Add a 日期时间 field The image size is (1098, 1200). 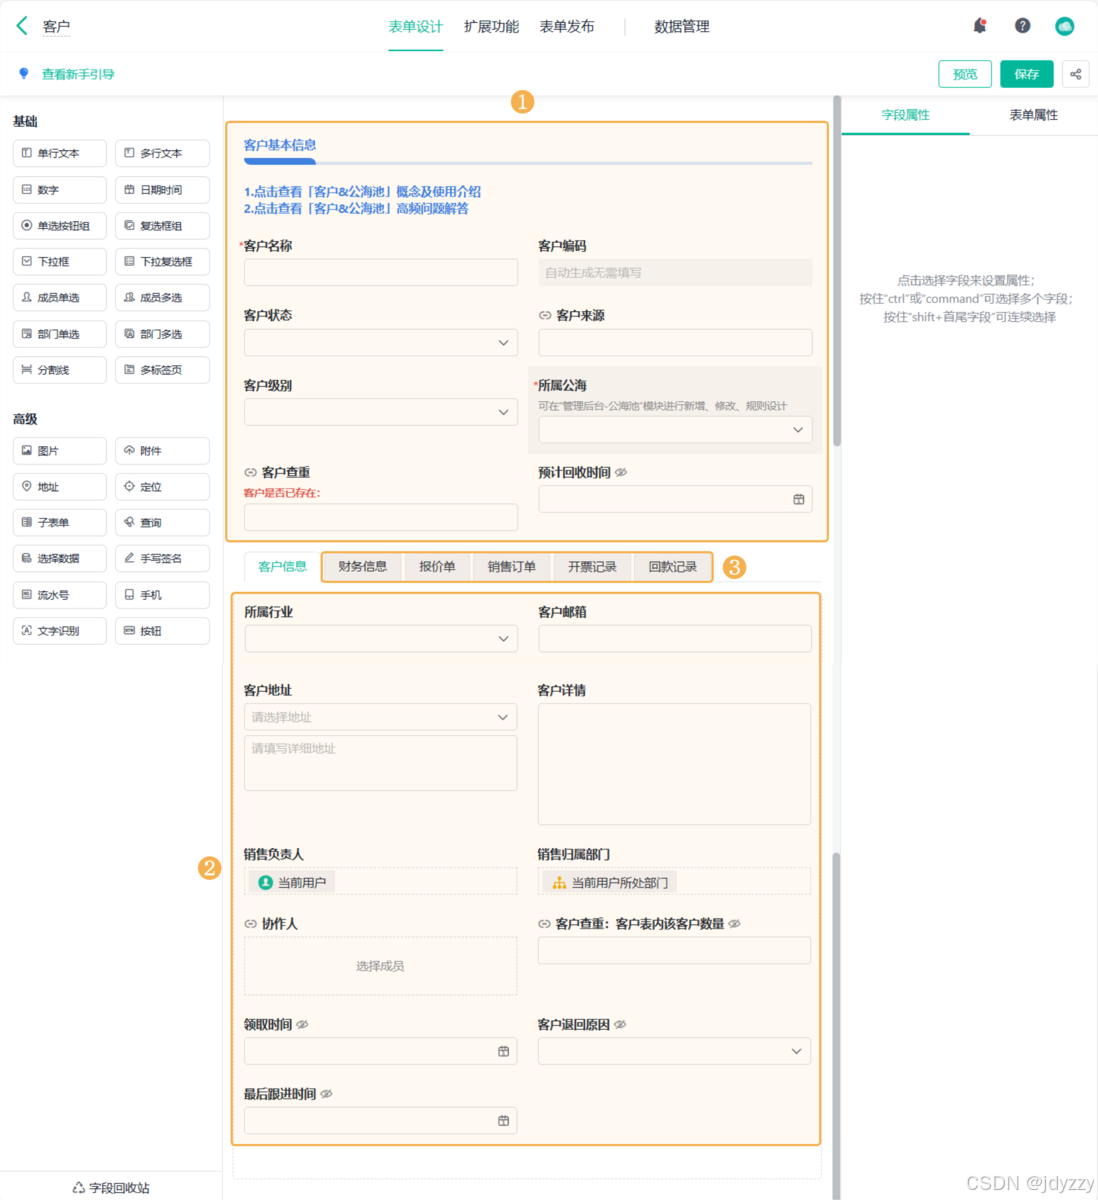tap(162, 190)
